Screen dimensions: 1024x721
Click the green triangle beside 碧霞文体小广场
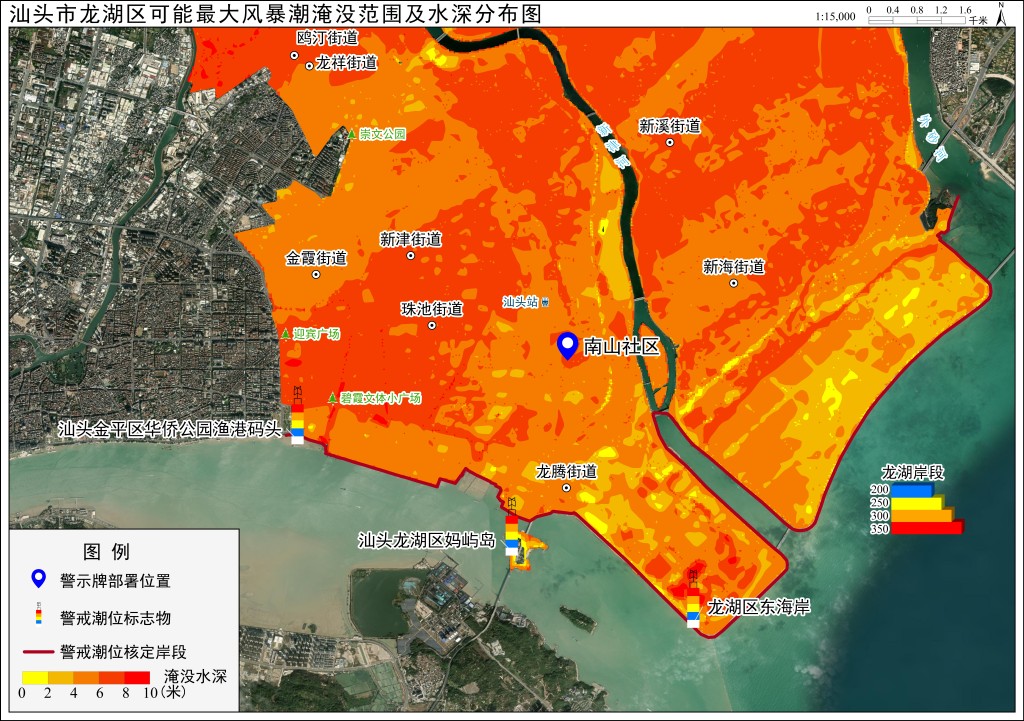click(x=332, y=397)
